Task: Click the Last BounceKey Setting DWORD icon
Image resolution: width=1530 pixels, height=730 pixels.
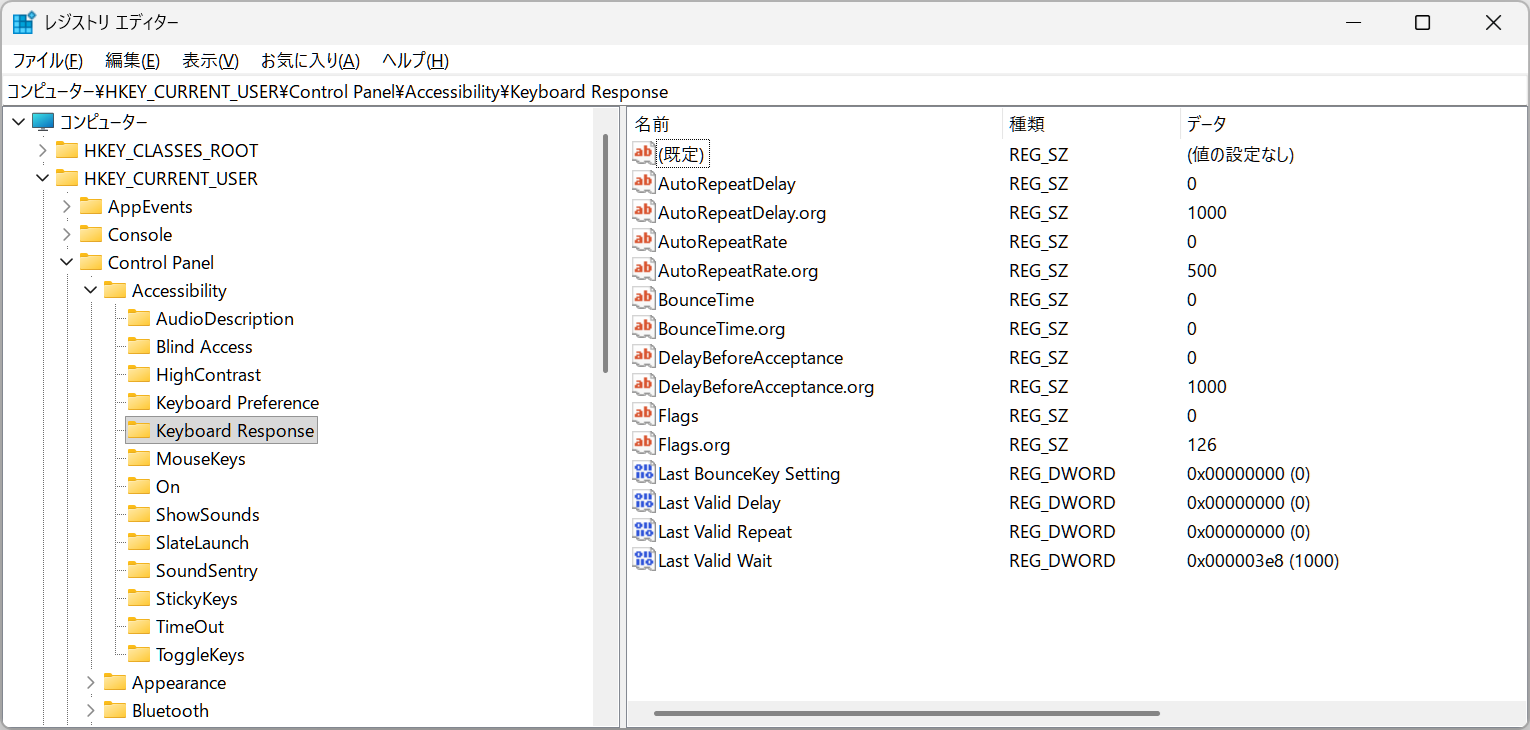Action: tap(643, 473)
